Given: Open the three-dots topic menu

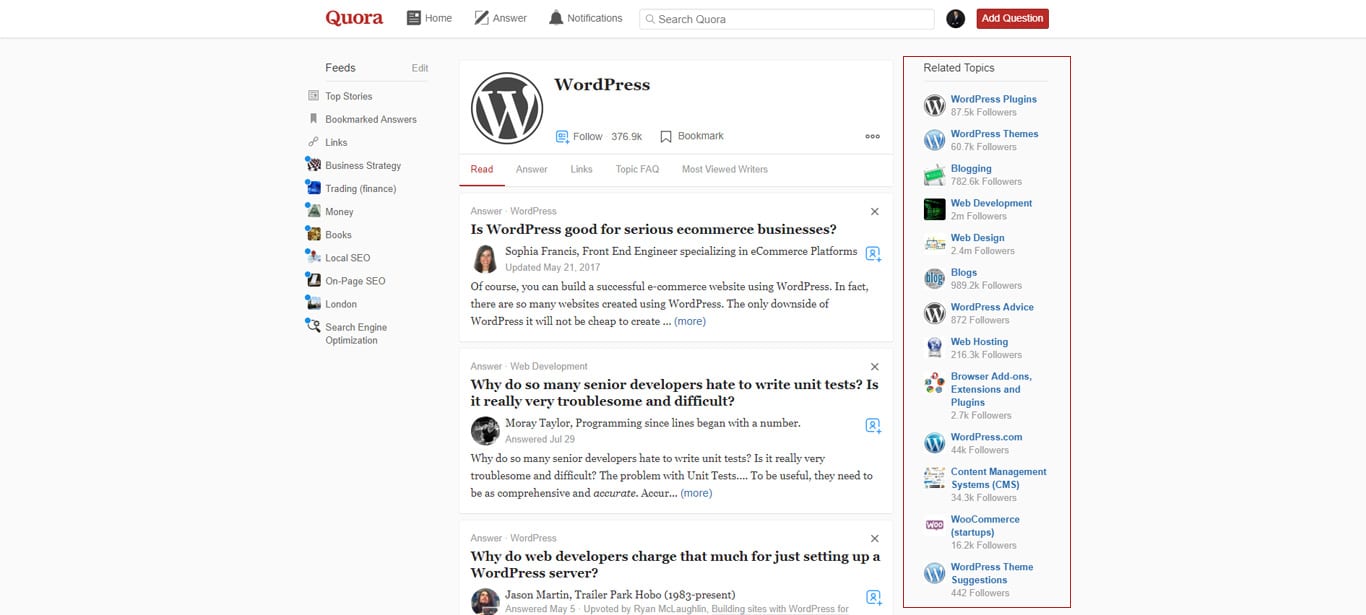Looking at the screenshot, I should [872, 137].
